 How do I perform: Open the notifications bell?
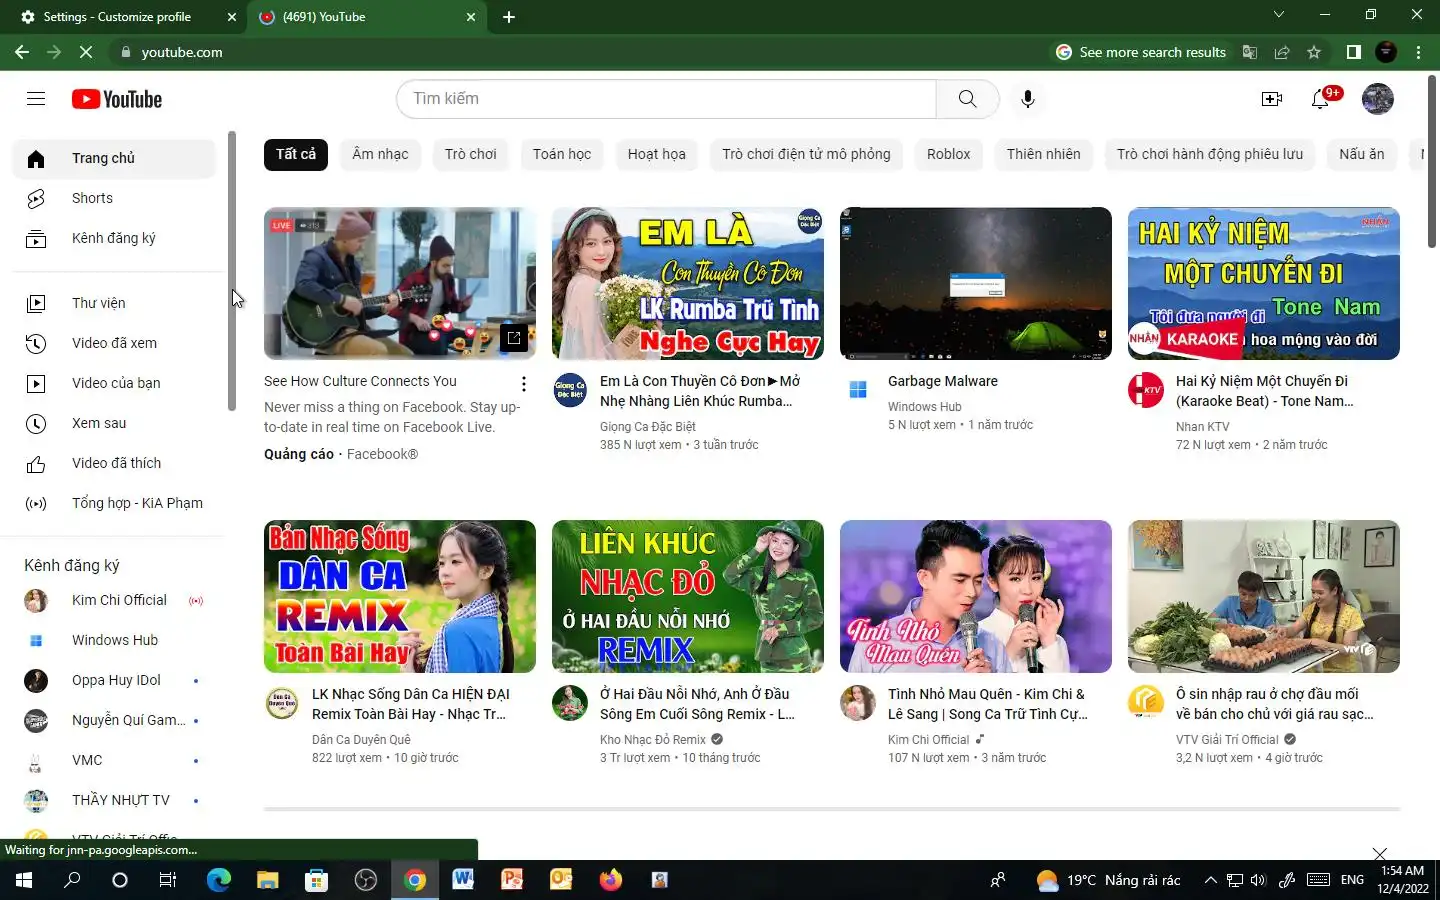pos(1321,98)
